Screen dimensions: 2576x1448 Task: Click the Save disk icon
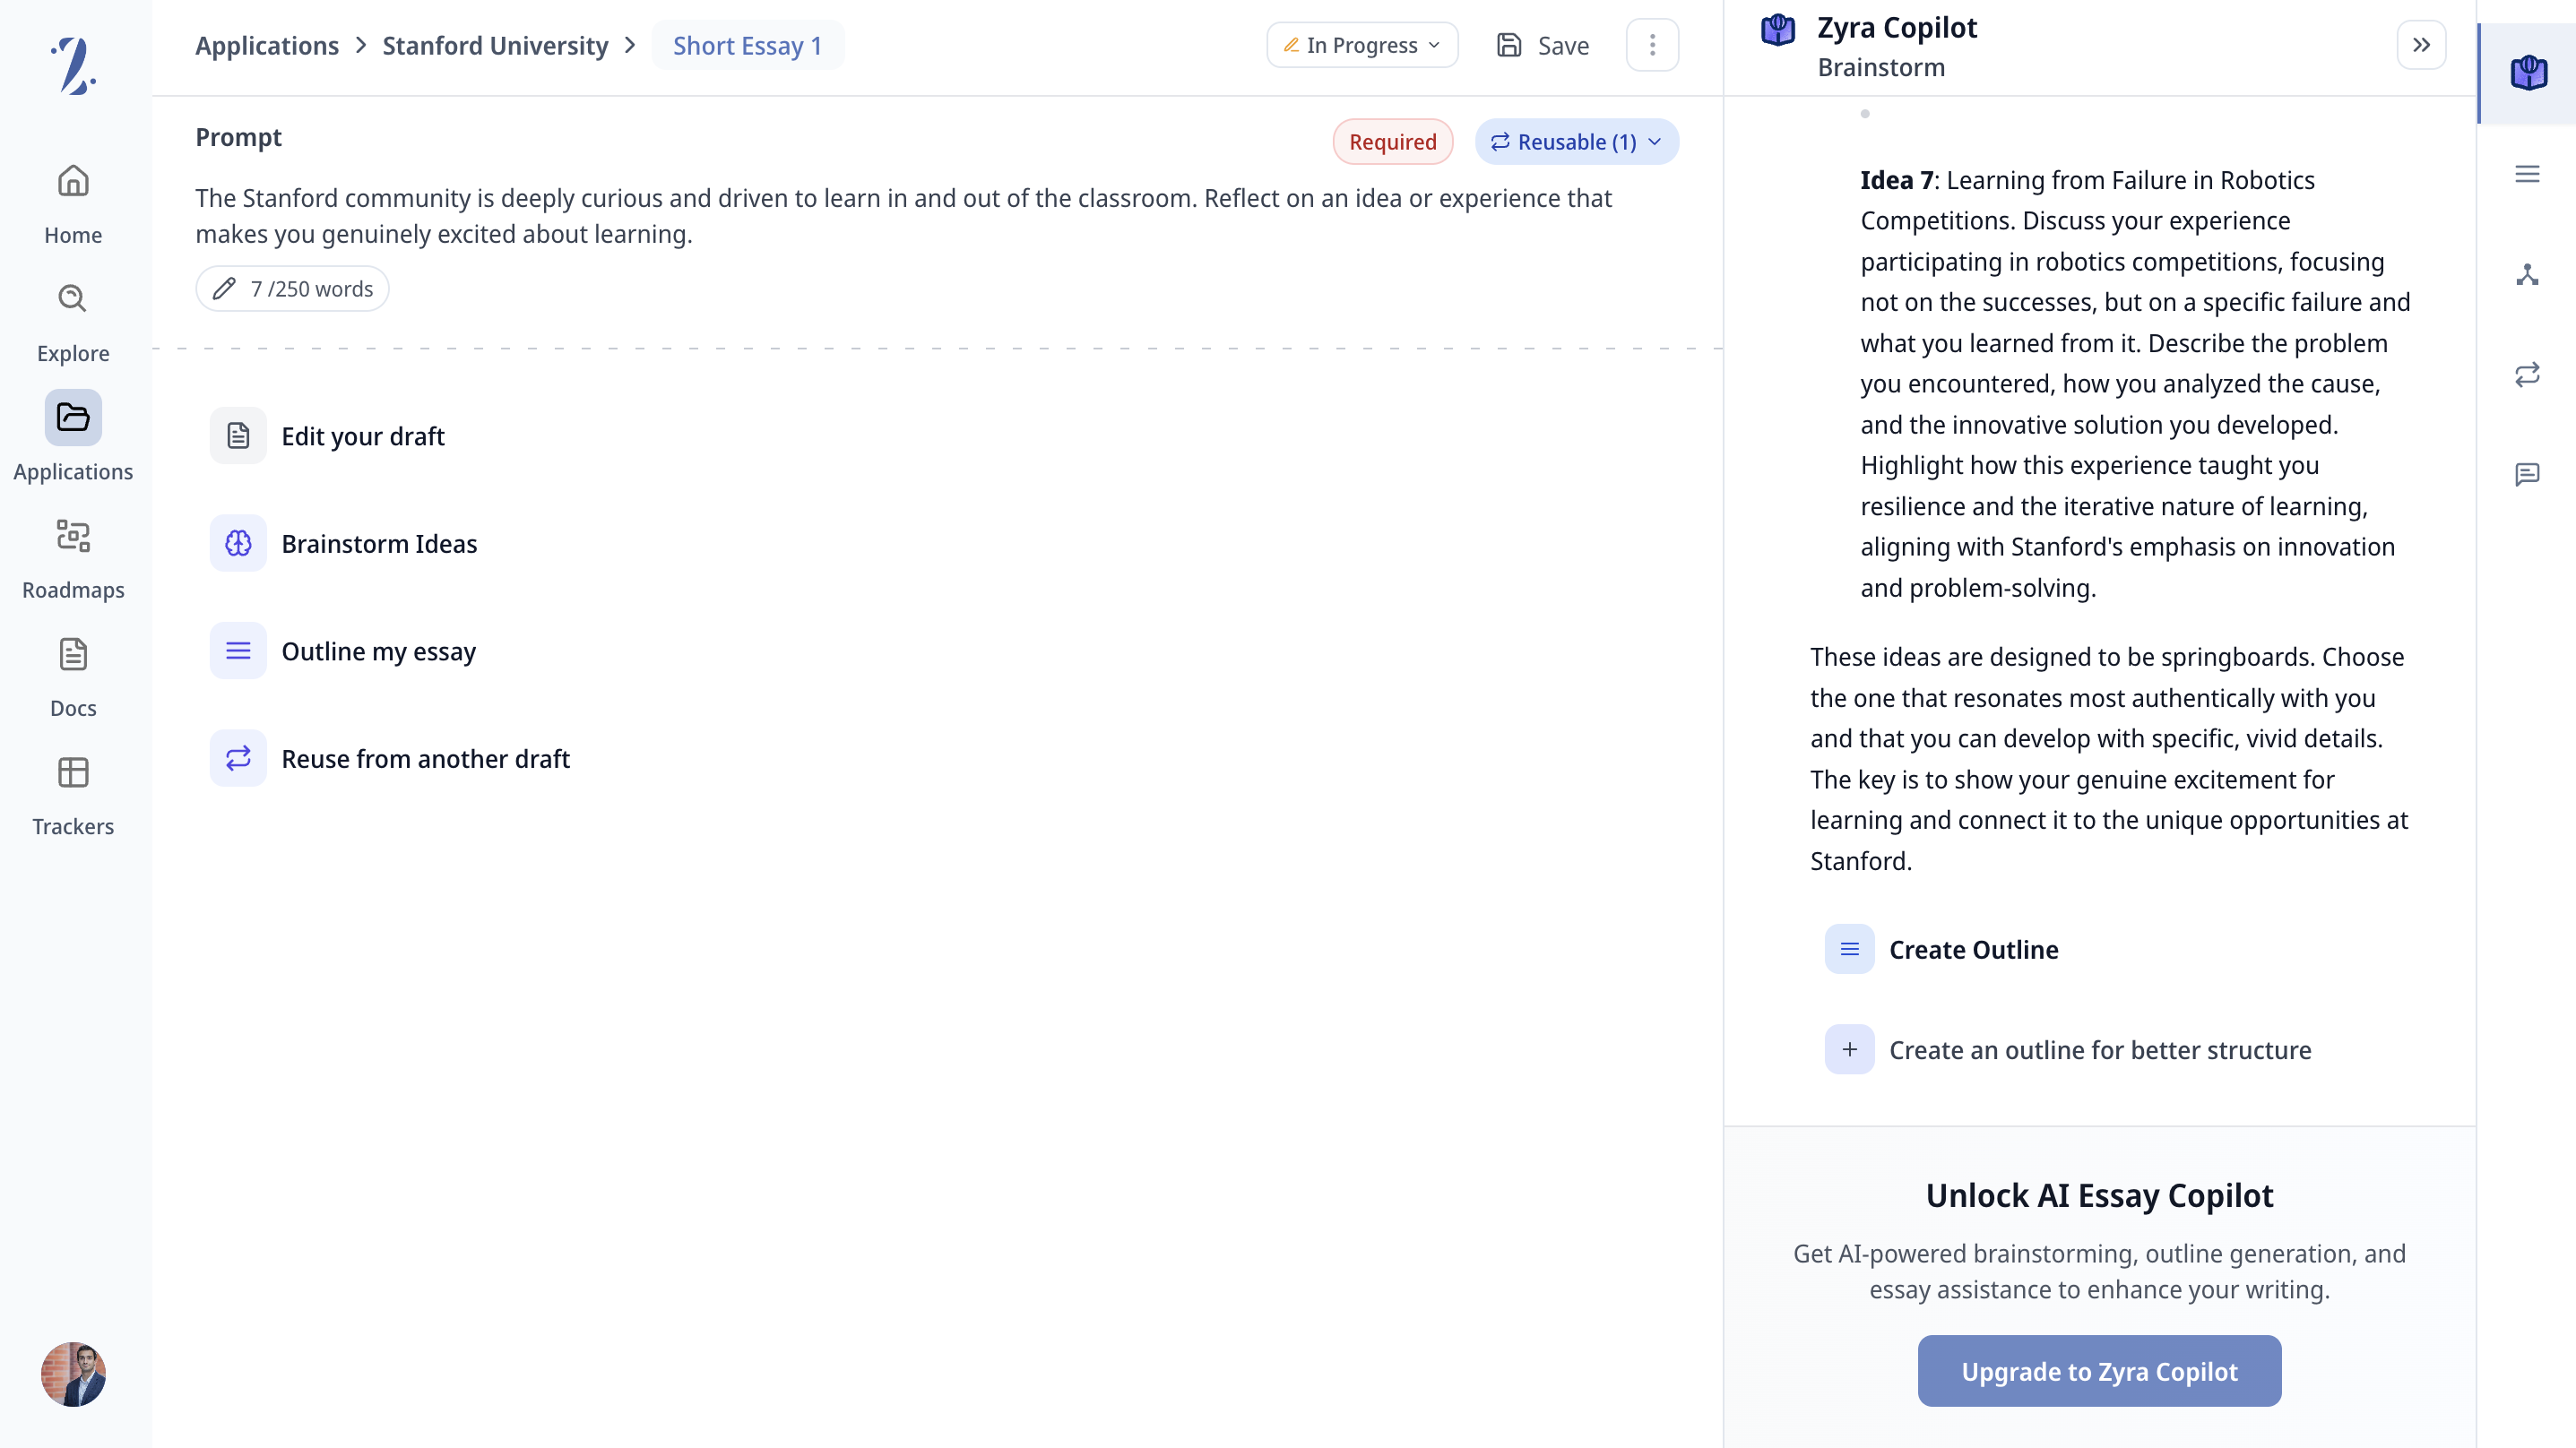point(1509,46)
